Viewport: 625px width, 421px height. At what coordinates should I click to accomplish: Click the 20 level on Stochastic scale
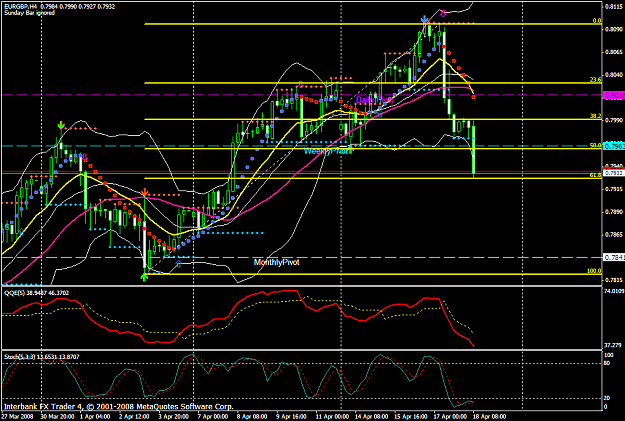click(607, 398)
